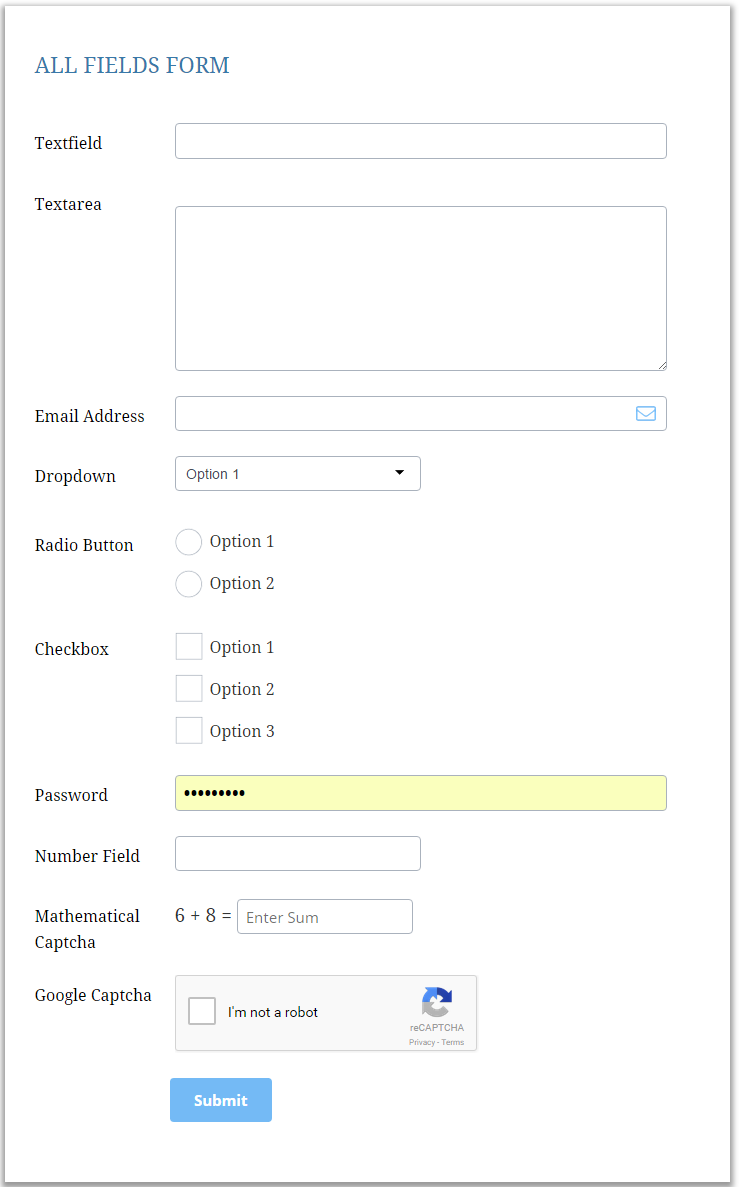Click the envelope icon in Email field

646,414
